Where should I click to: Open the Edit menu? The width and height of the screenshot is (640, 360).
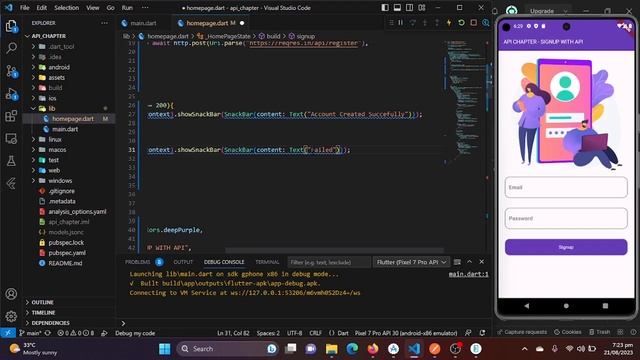[42, 8]
